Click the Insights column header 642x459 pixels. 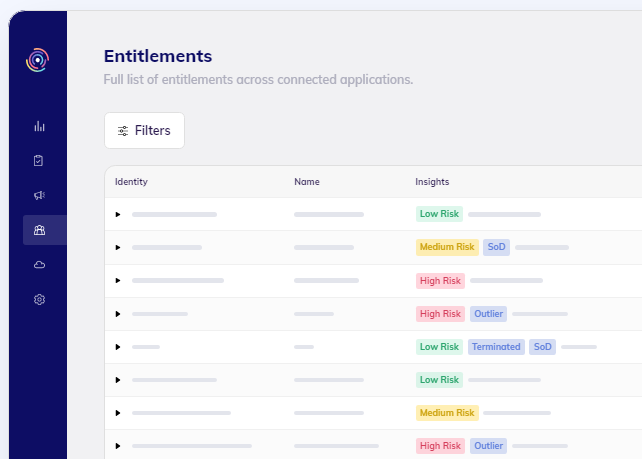click(432, 182)
